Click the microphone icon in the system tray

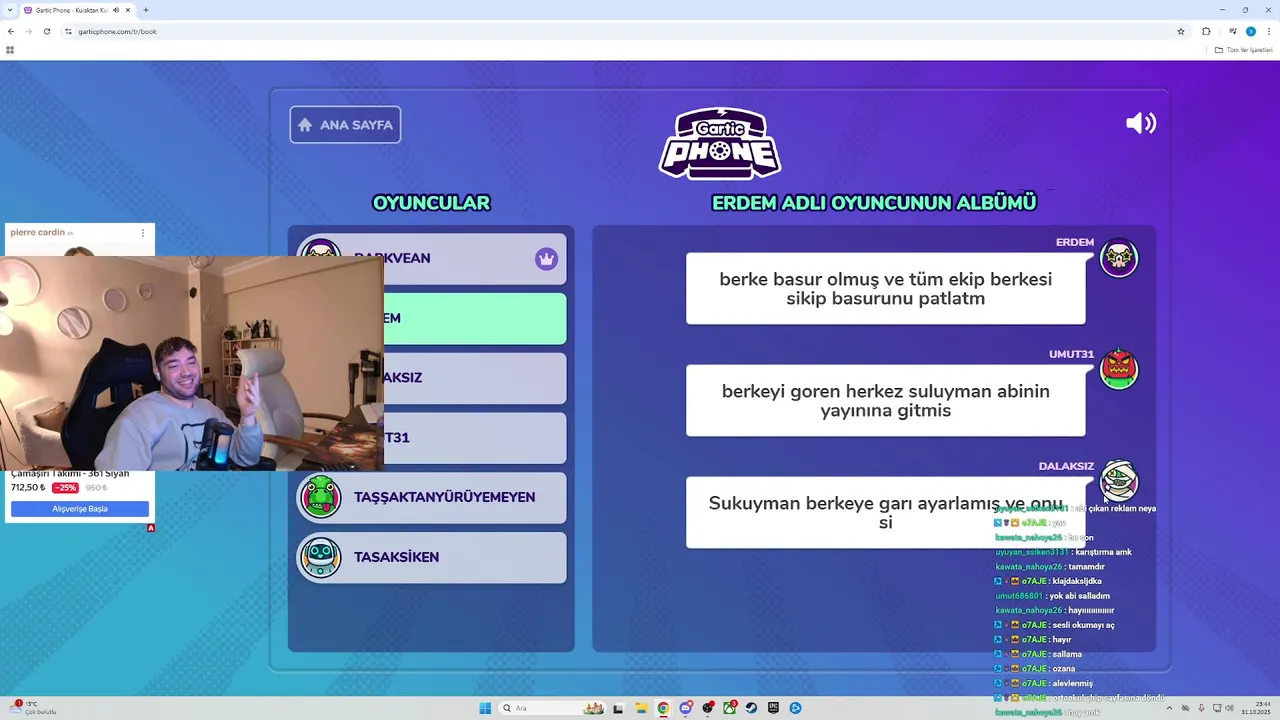1201,708
